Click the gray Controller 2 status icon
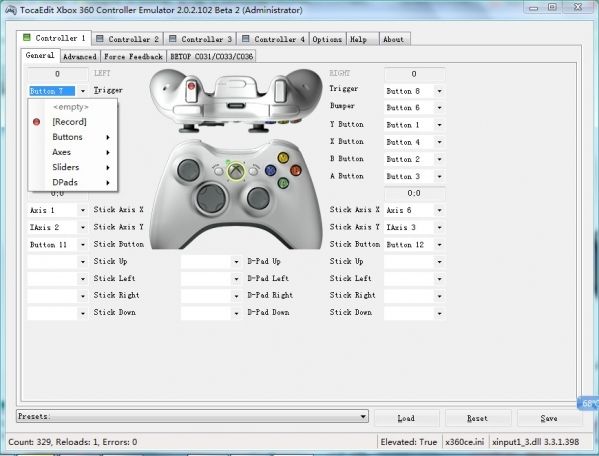This screenshot has width=599, height=456. pyautogui.click(x=100, y=38)
